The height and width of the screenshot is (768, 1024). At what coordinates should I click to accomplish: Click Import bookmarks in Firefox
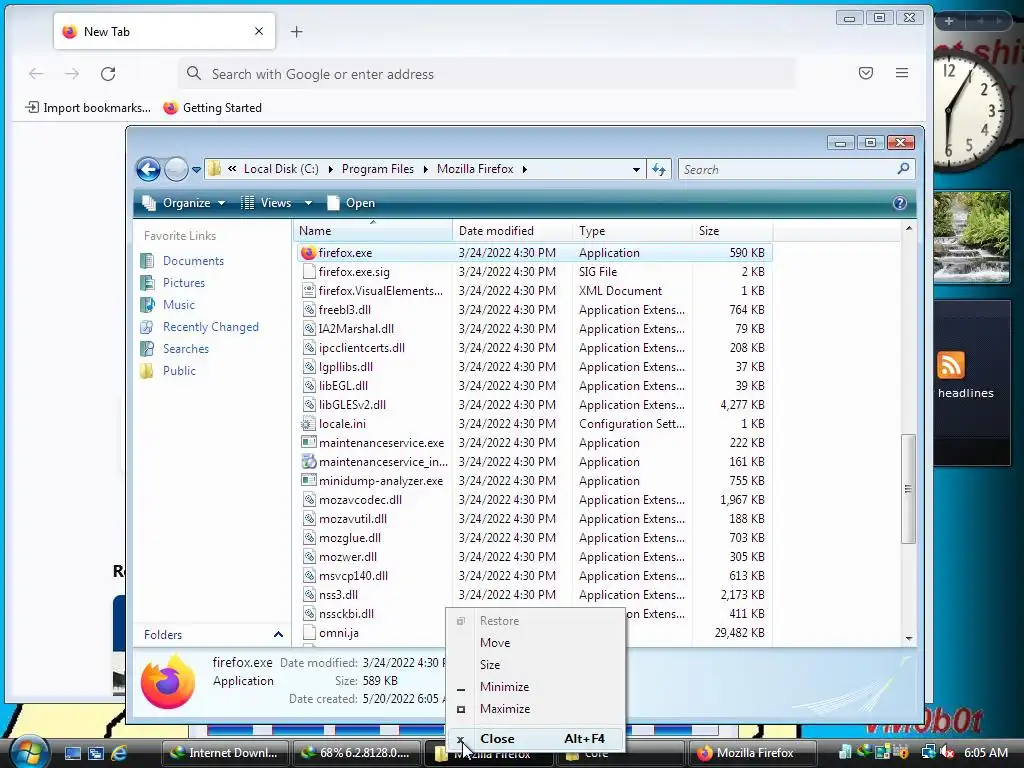click(x=88, y=108)
